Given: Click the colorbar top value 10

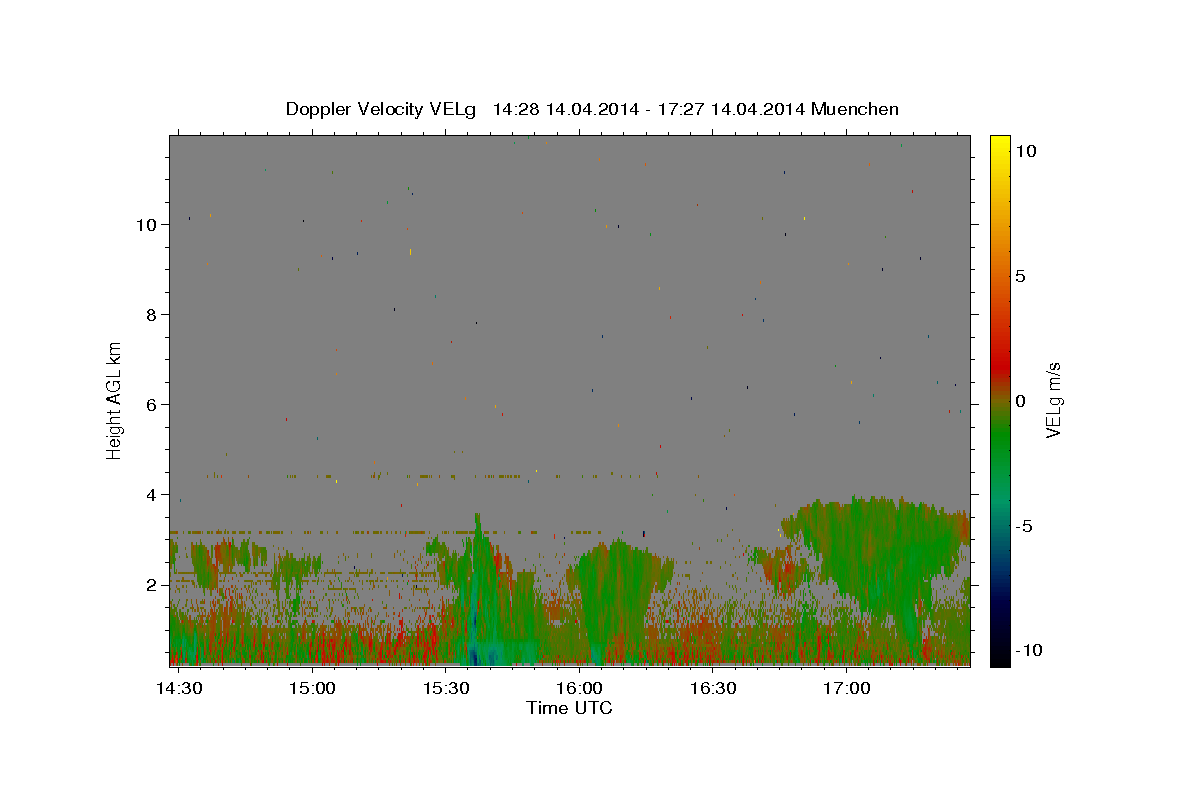Looking at the screenshot, I should pos(1025,151).
